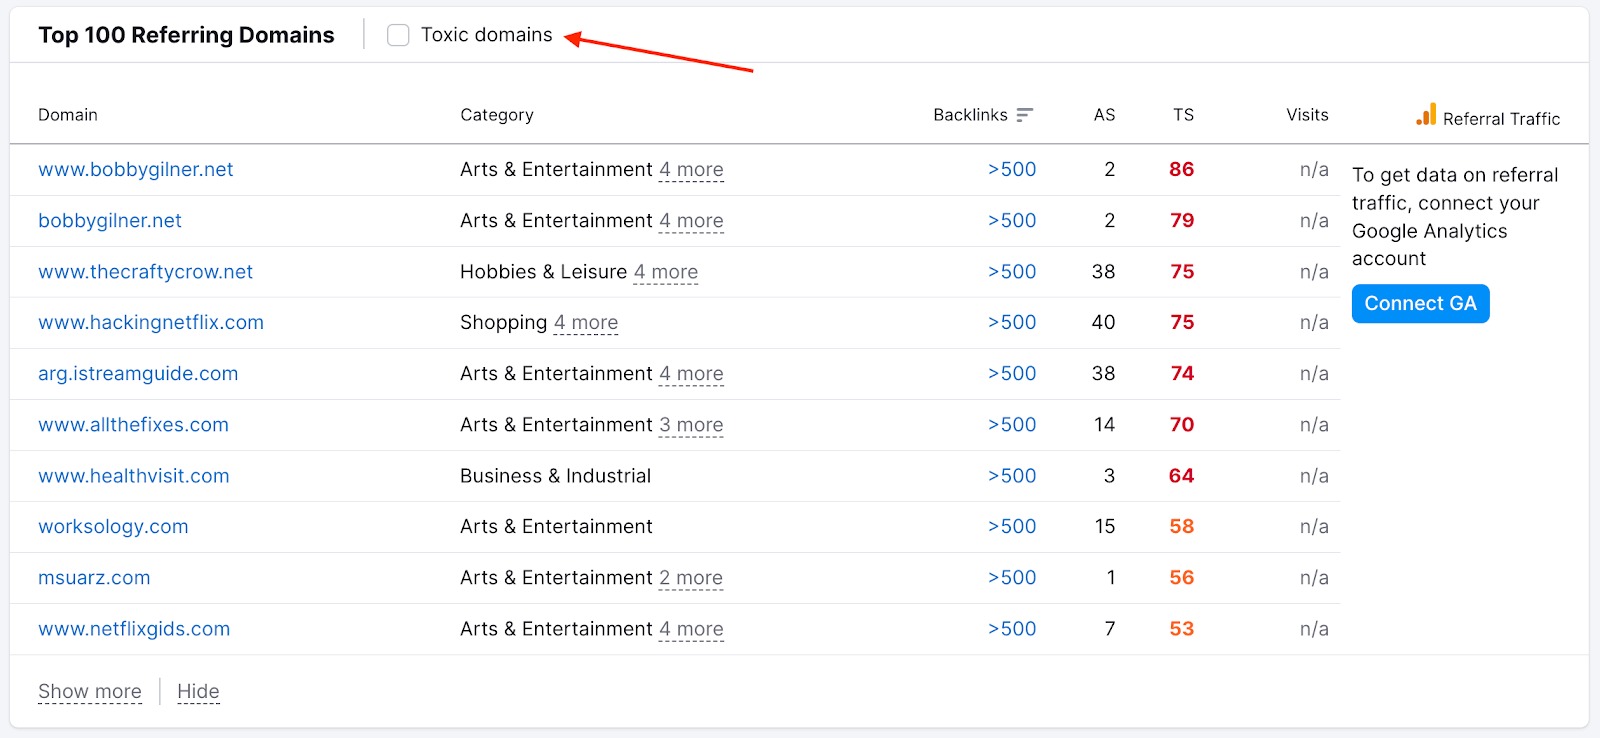Click the Domain column header
This screenshot has width=1600, height=738.
[68, 115]
